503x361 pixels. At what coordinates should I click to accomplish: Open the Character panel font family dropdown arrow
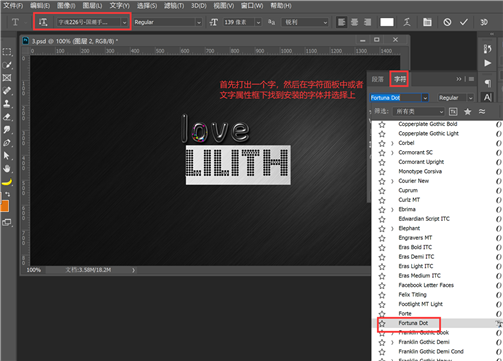tap(425, 98)
